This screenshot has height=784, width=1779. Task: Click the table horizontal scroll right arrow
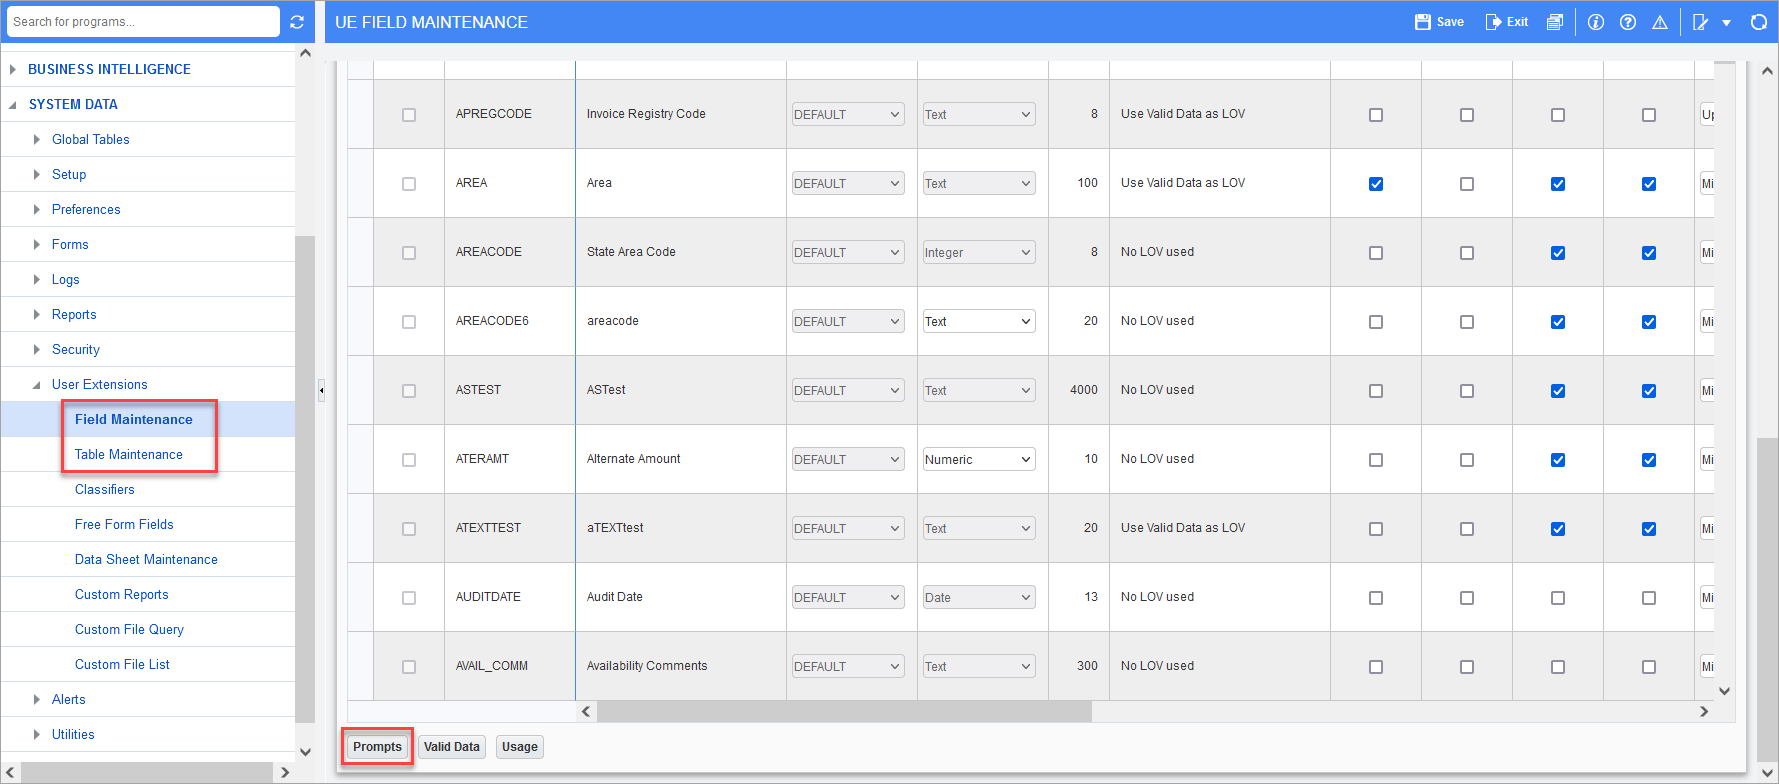coord(1704,712)
